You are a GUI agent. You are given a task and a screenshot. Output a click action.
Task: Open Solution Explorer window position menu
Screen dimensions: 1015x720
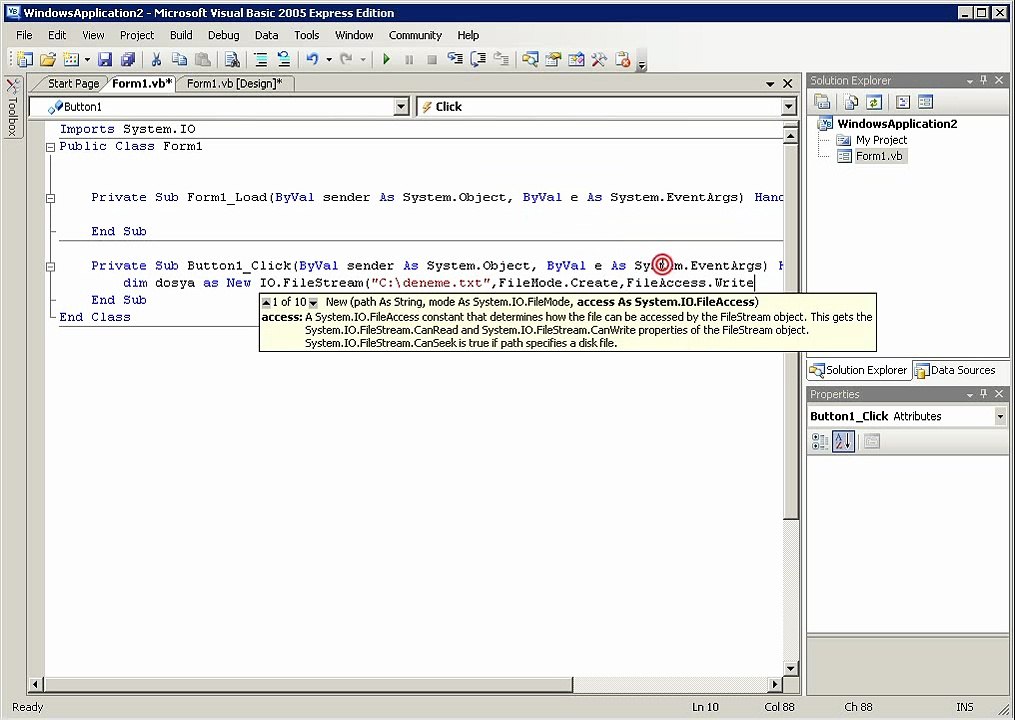coord(970,81)
